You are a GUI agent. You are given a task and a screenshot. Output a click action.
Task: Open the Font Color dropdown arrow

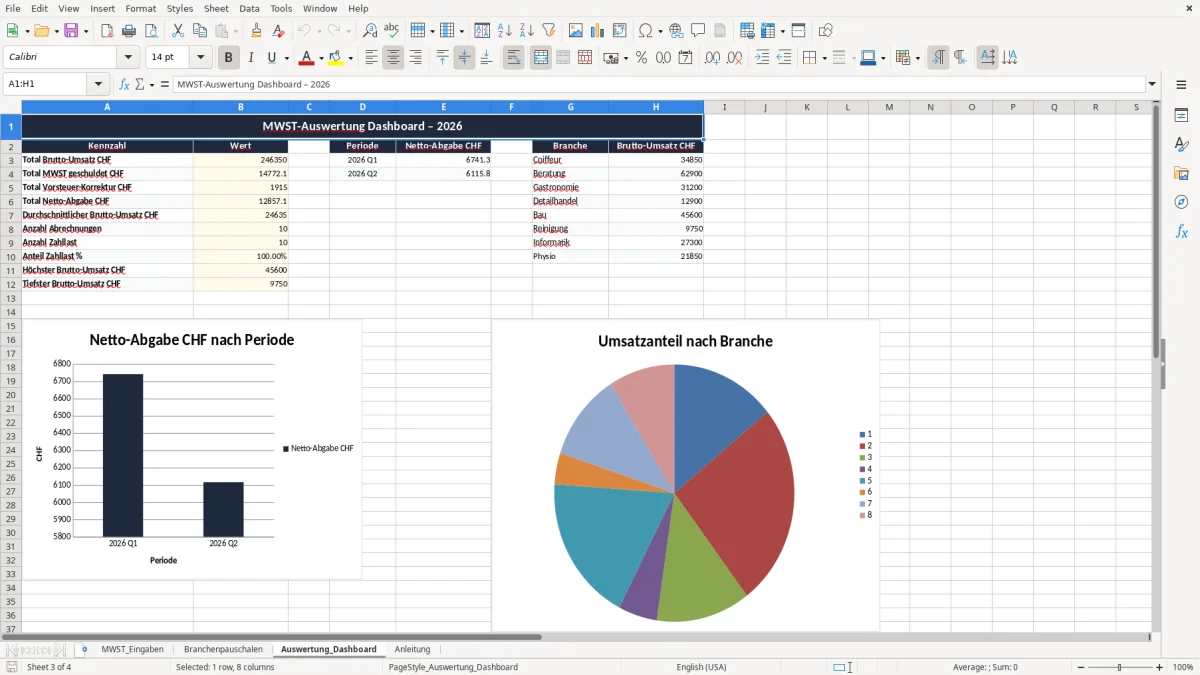(x=321, y=58)
